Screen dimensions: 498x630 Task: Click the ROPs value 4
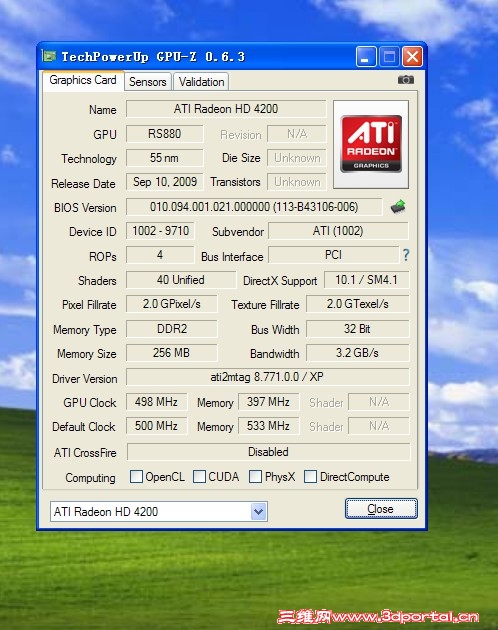point(160,255)
